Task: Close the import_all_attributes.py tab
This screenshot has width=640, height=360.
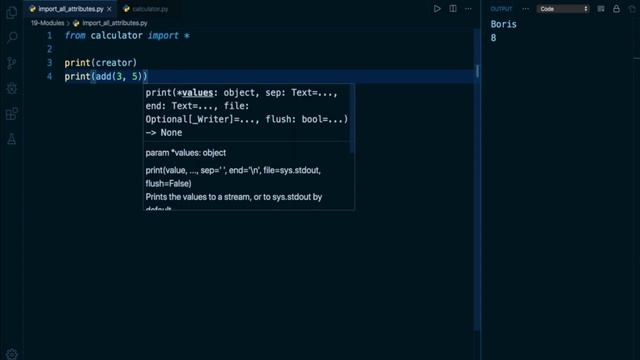Action: point(109,9)
